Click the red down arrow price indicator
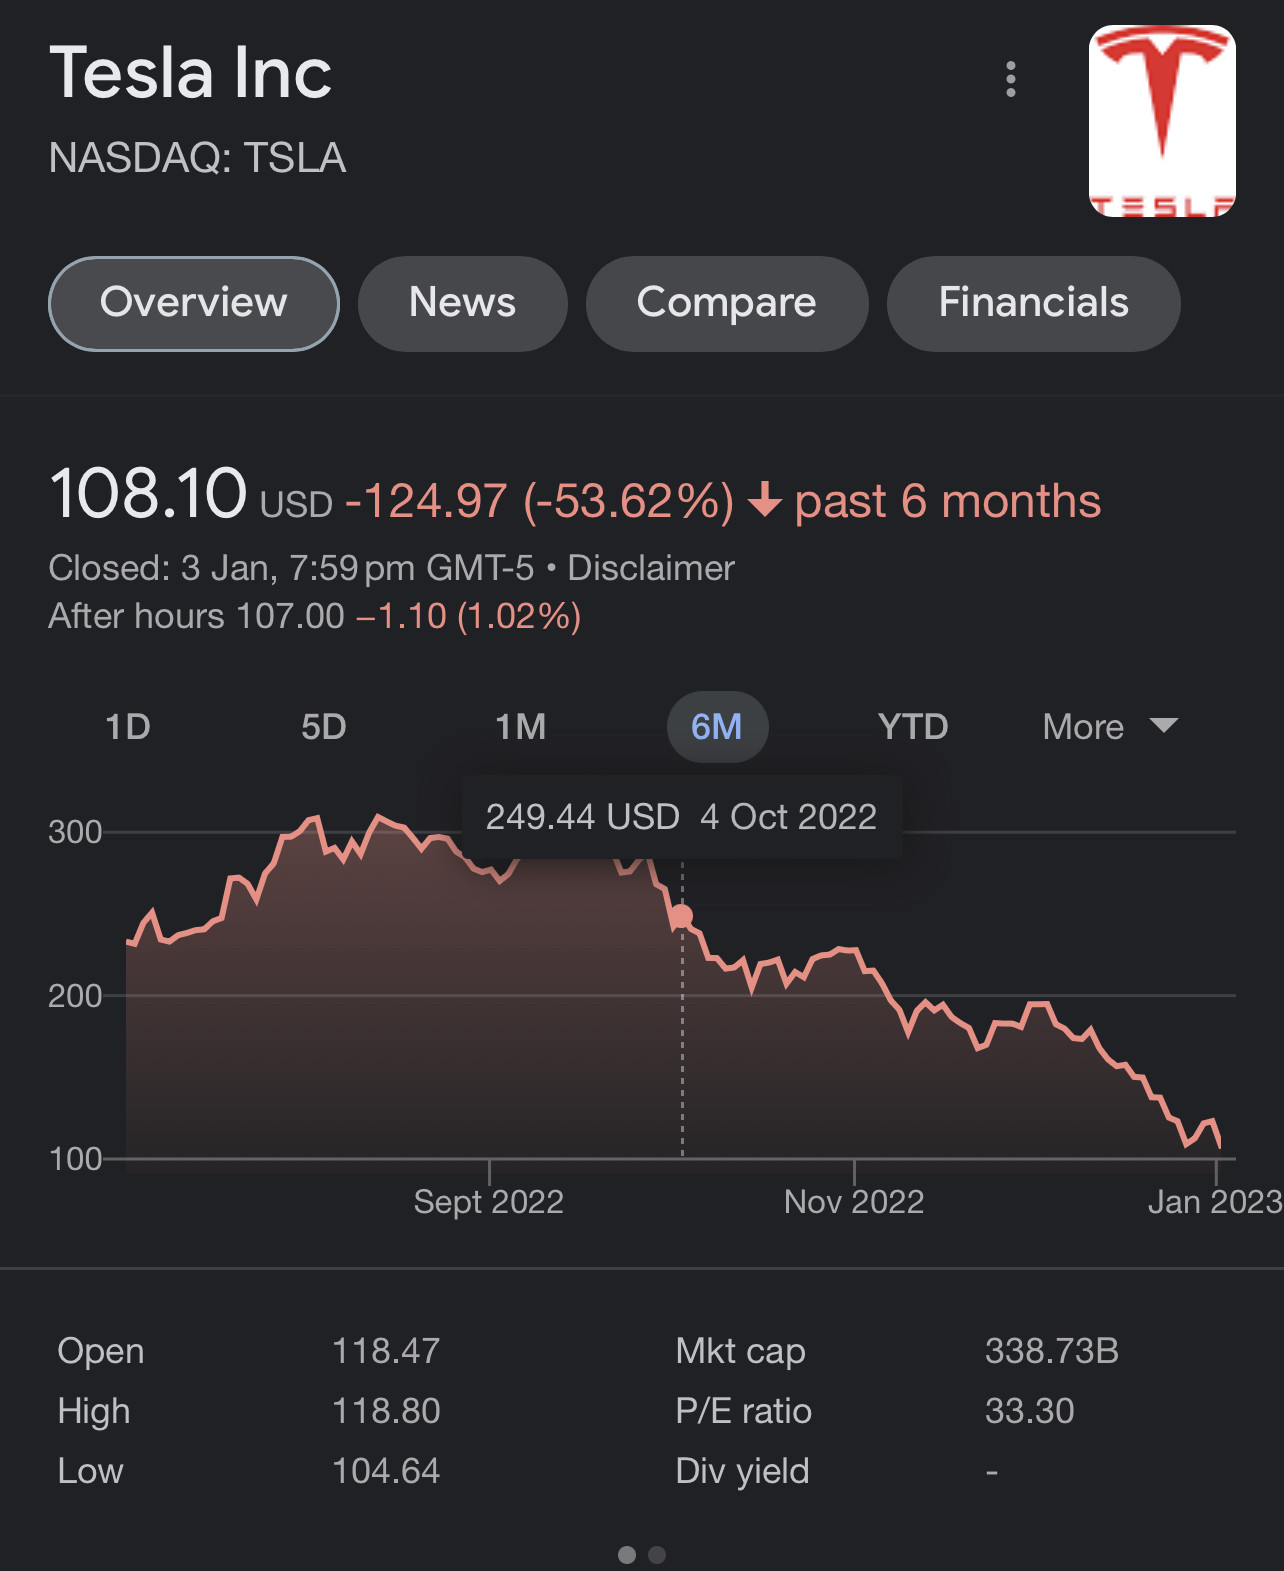 click(x=765, y=499)
